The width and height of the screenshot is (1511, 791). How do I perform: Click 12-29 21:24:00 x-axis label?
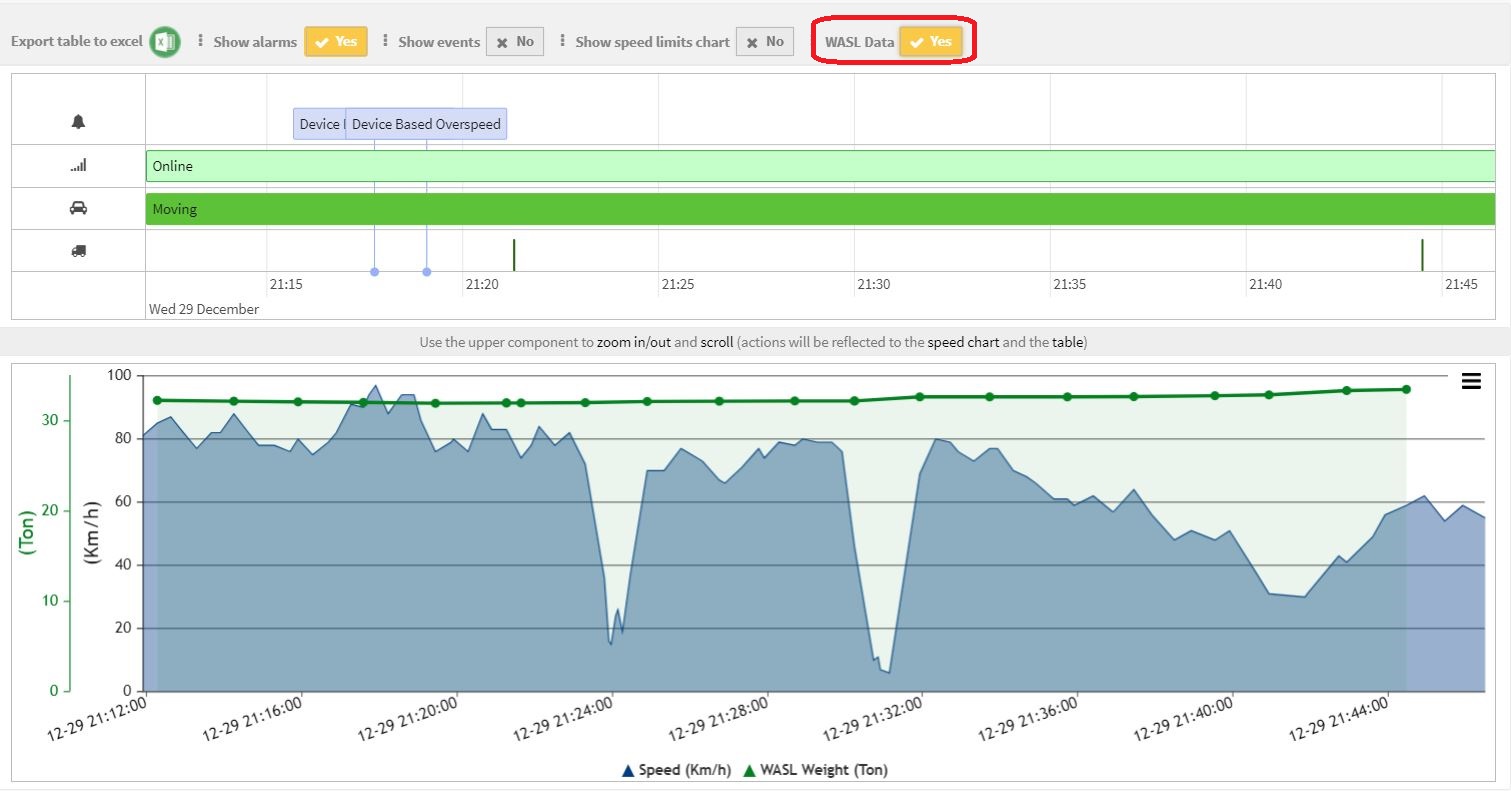tap(565, 718)
